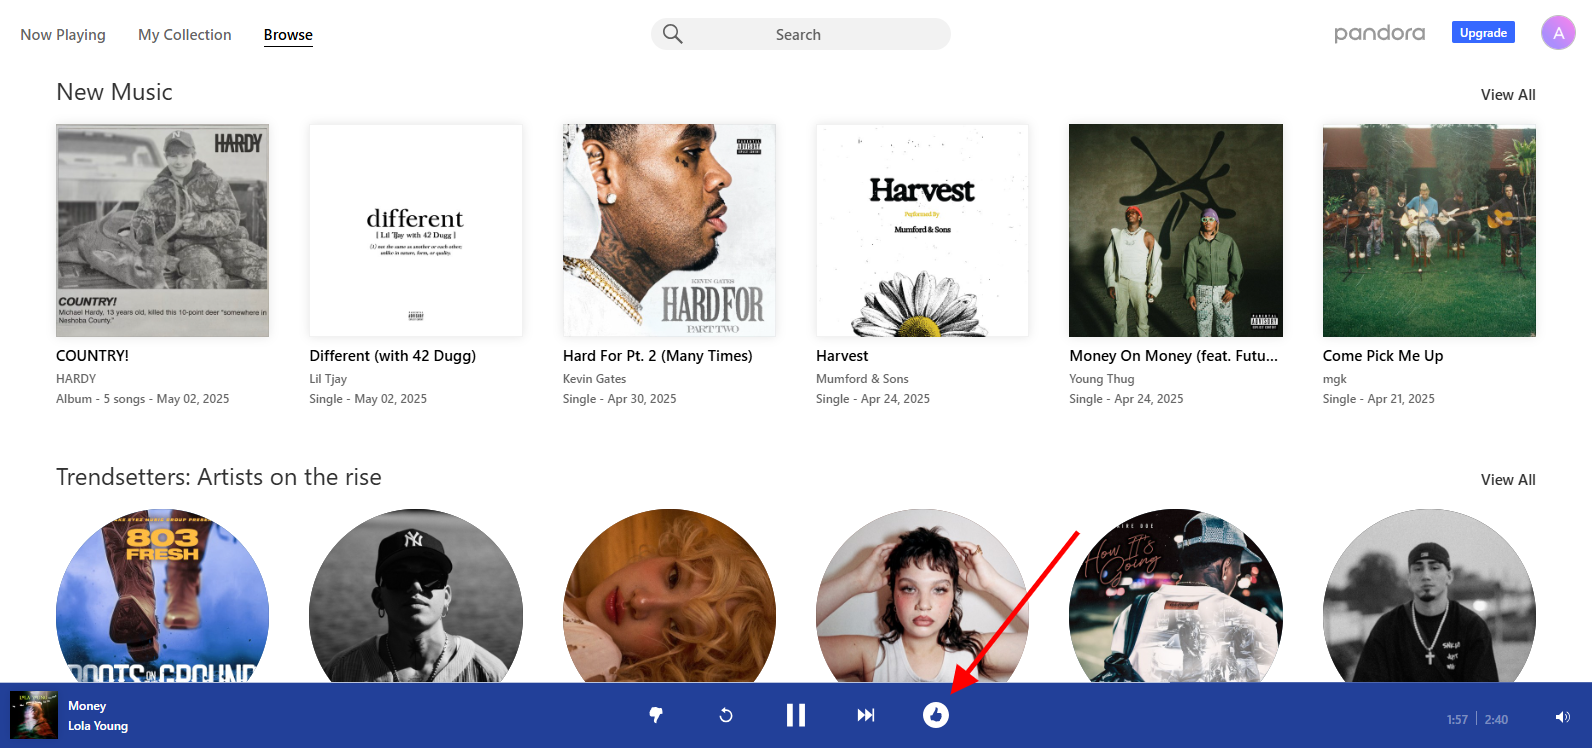Click Different (with 42 Dugg) title
Screen dimensions: 1592x748
click(x=393, y=356)
